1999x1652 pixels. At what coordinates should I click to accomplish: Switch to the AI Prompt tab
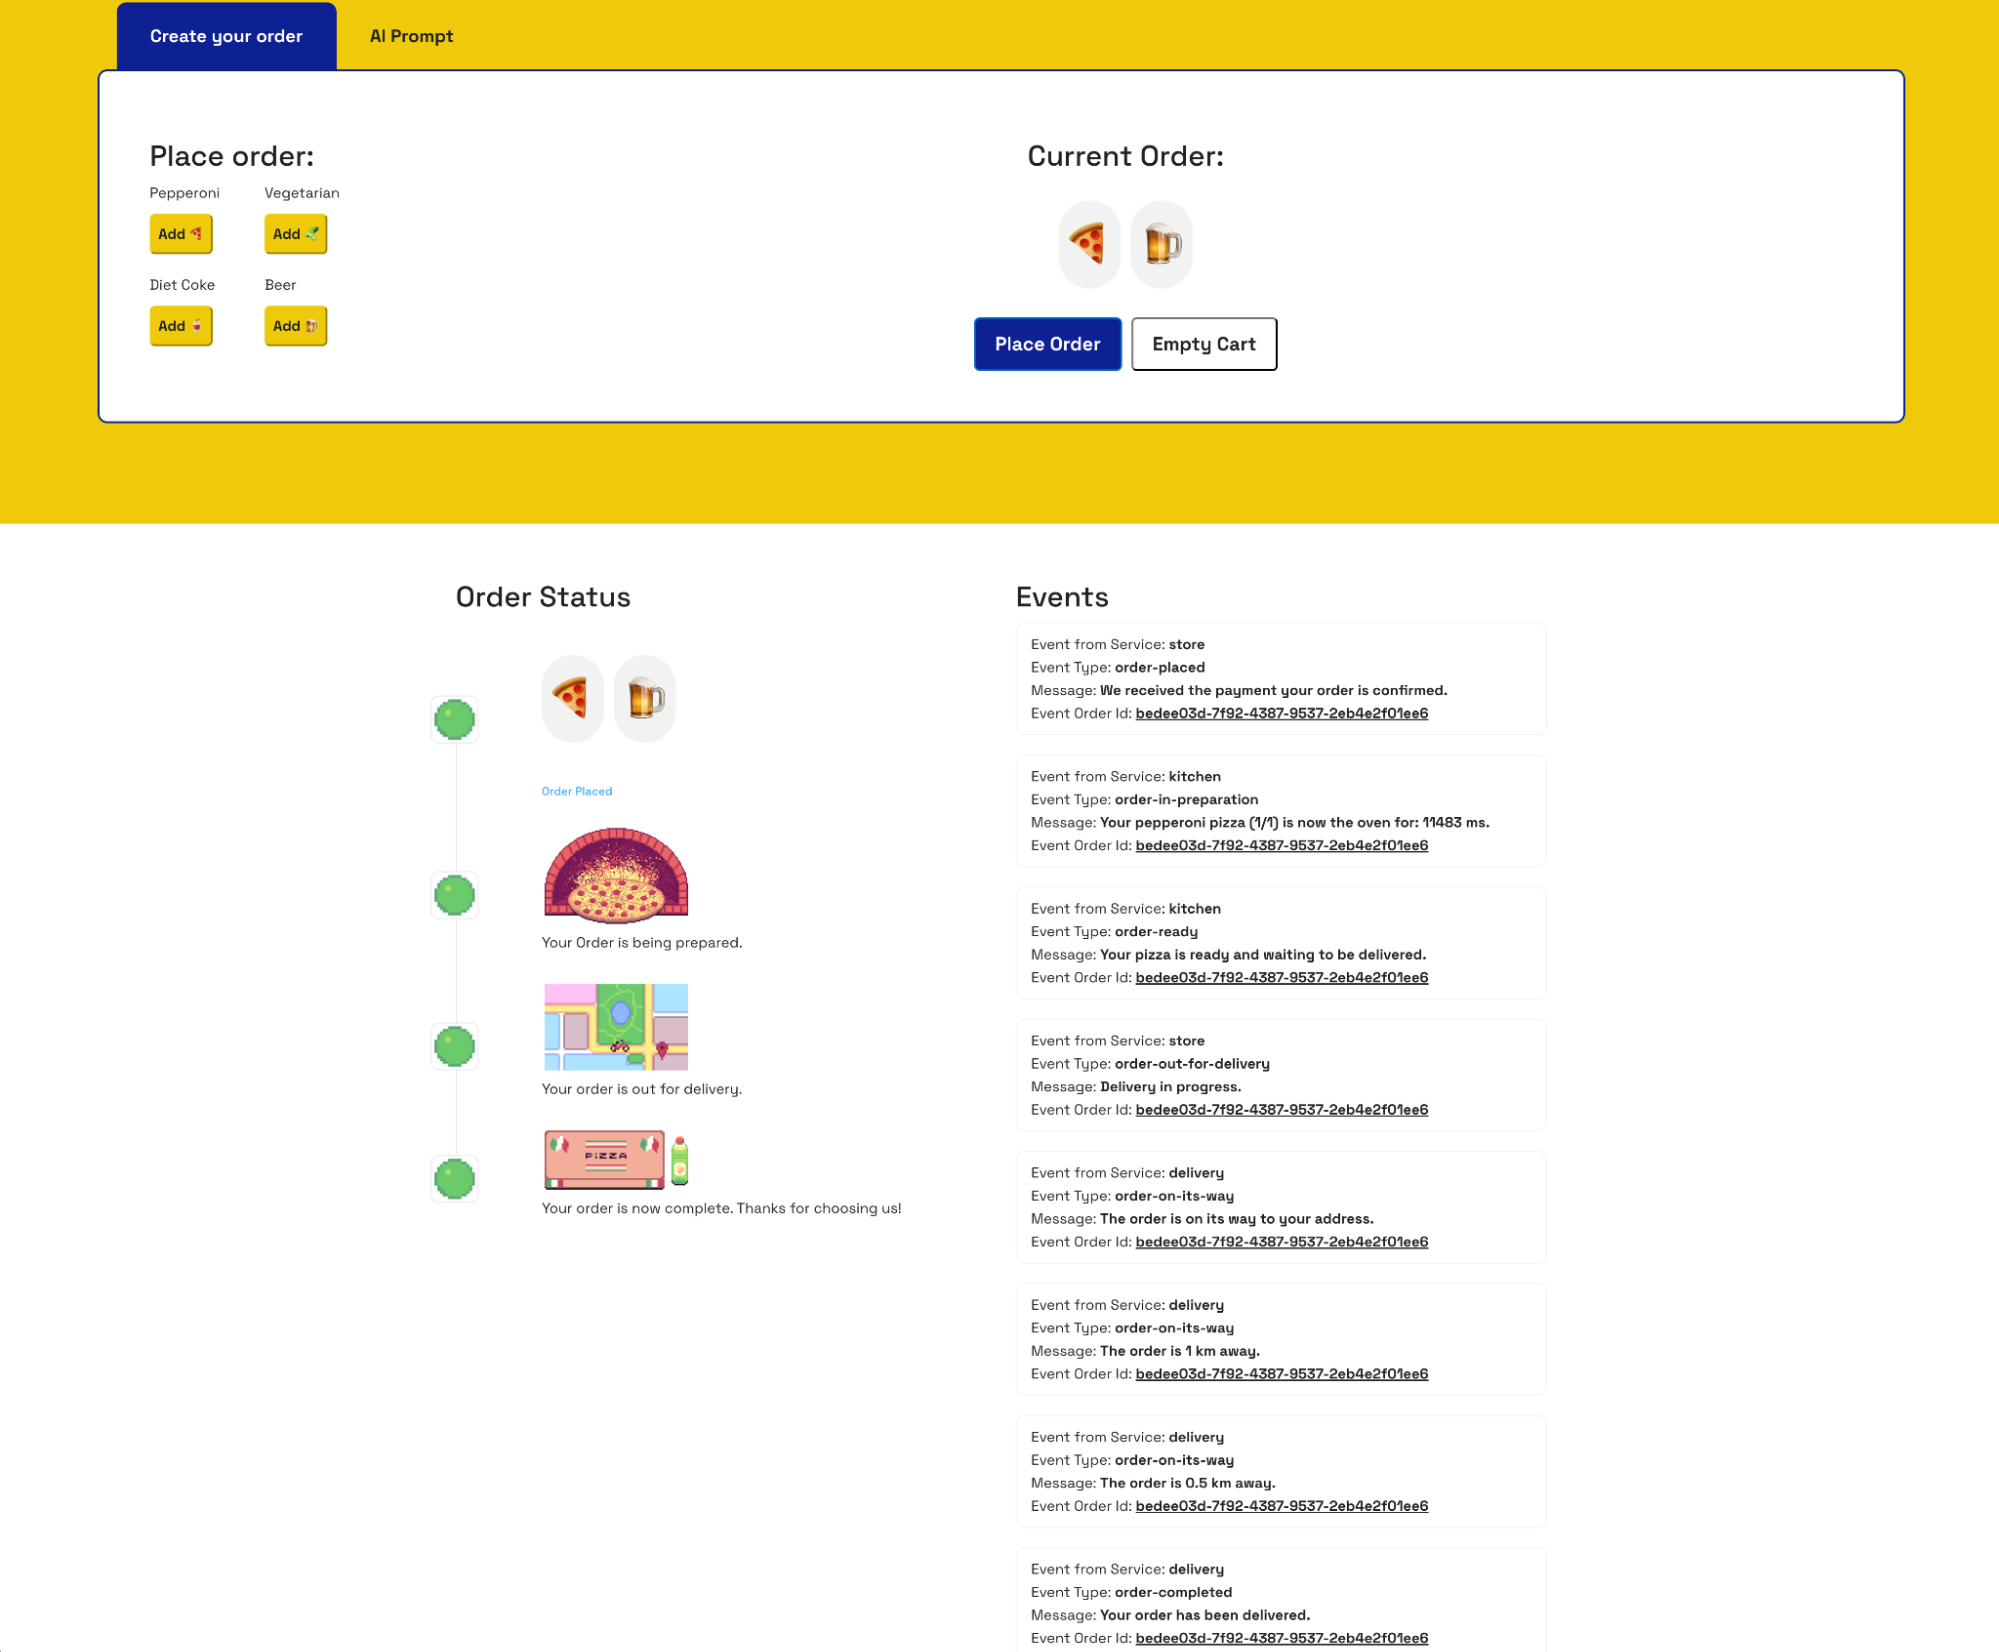tap(411, 36)
